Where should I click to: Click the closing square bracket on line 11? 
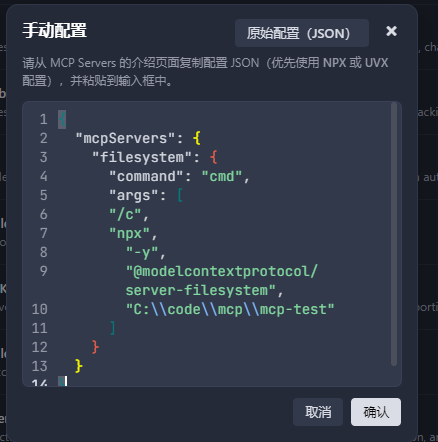click(113, 328)
